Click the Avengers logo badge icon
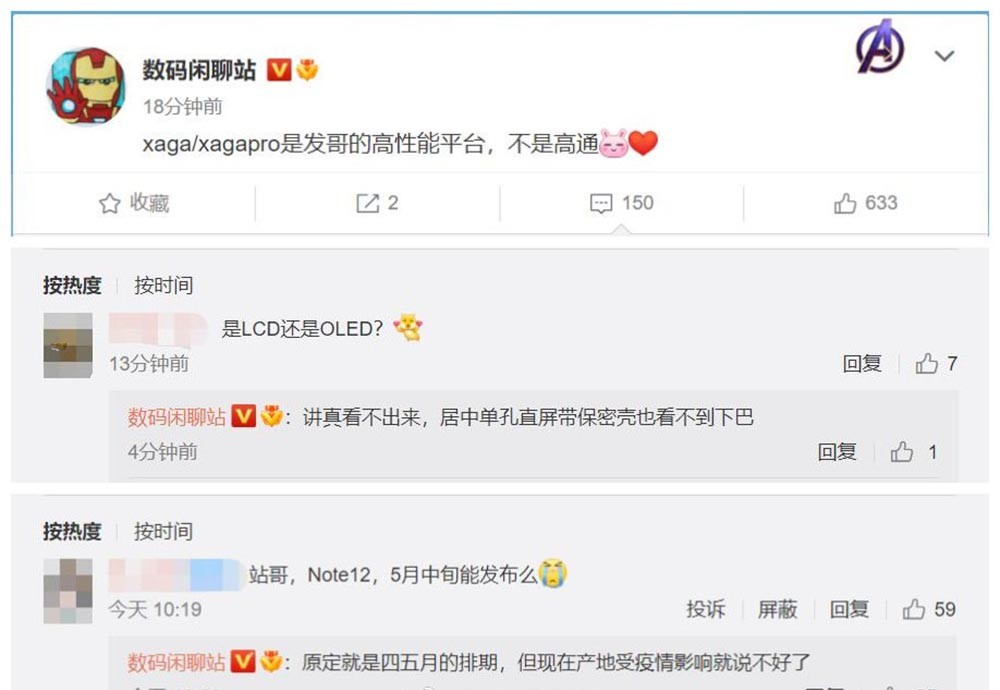 pos(880,46)
